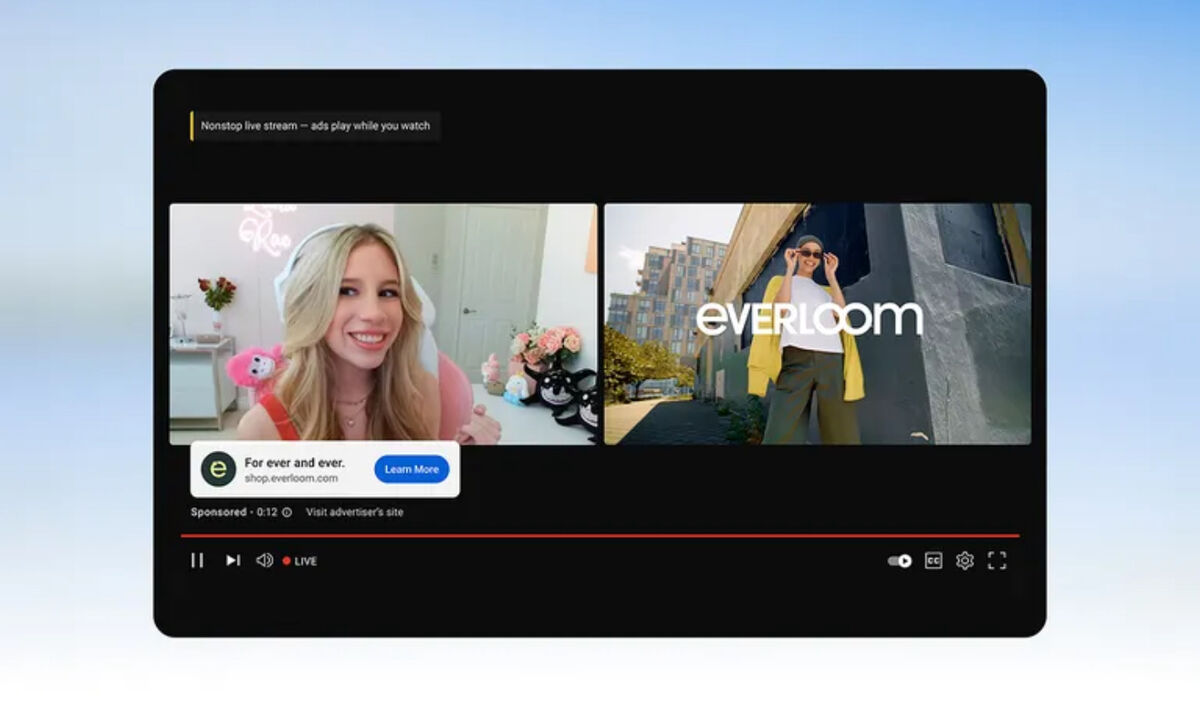1200x717 pixels.
Task: Enter fullscreen mode
Action: click(x=997, y=561)
